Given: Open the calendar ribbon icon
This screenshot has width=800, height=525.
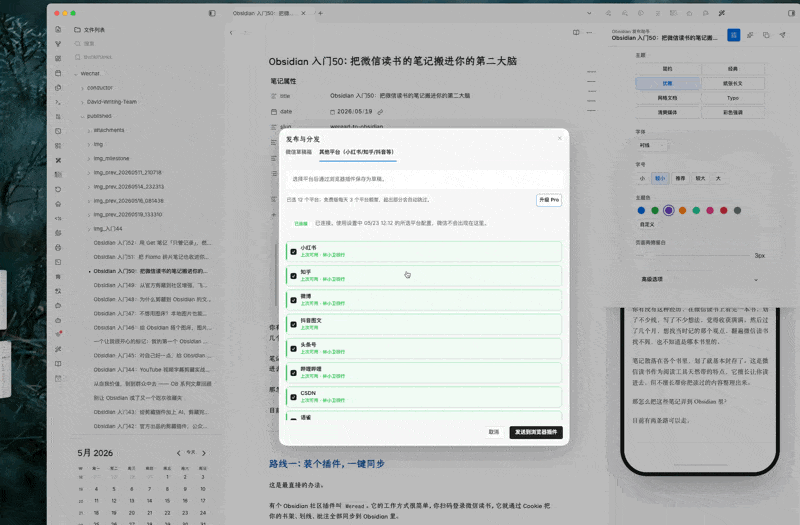Looking at the screenshot, I should click(x=58, y=73).
